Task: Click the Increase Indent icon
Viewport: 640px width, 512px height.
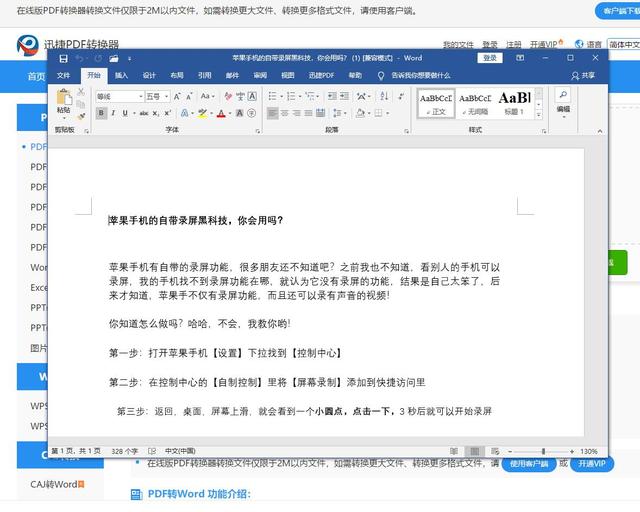Action: (x=344, y=96)
